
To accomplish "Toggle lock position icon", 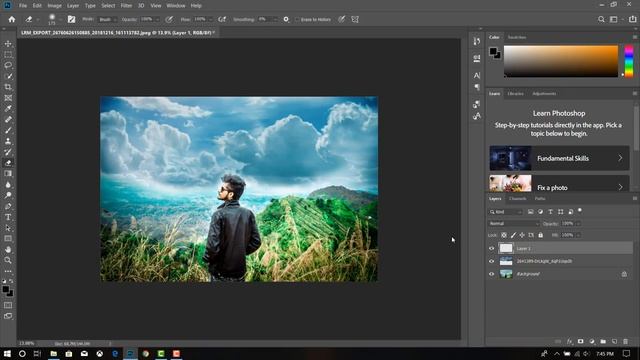I will 522,235.
